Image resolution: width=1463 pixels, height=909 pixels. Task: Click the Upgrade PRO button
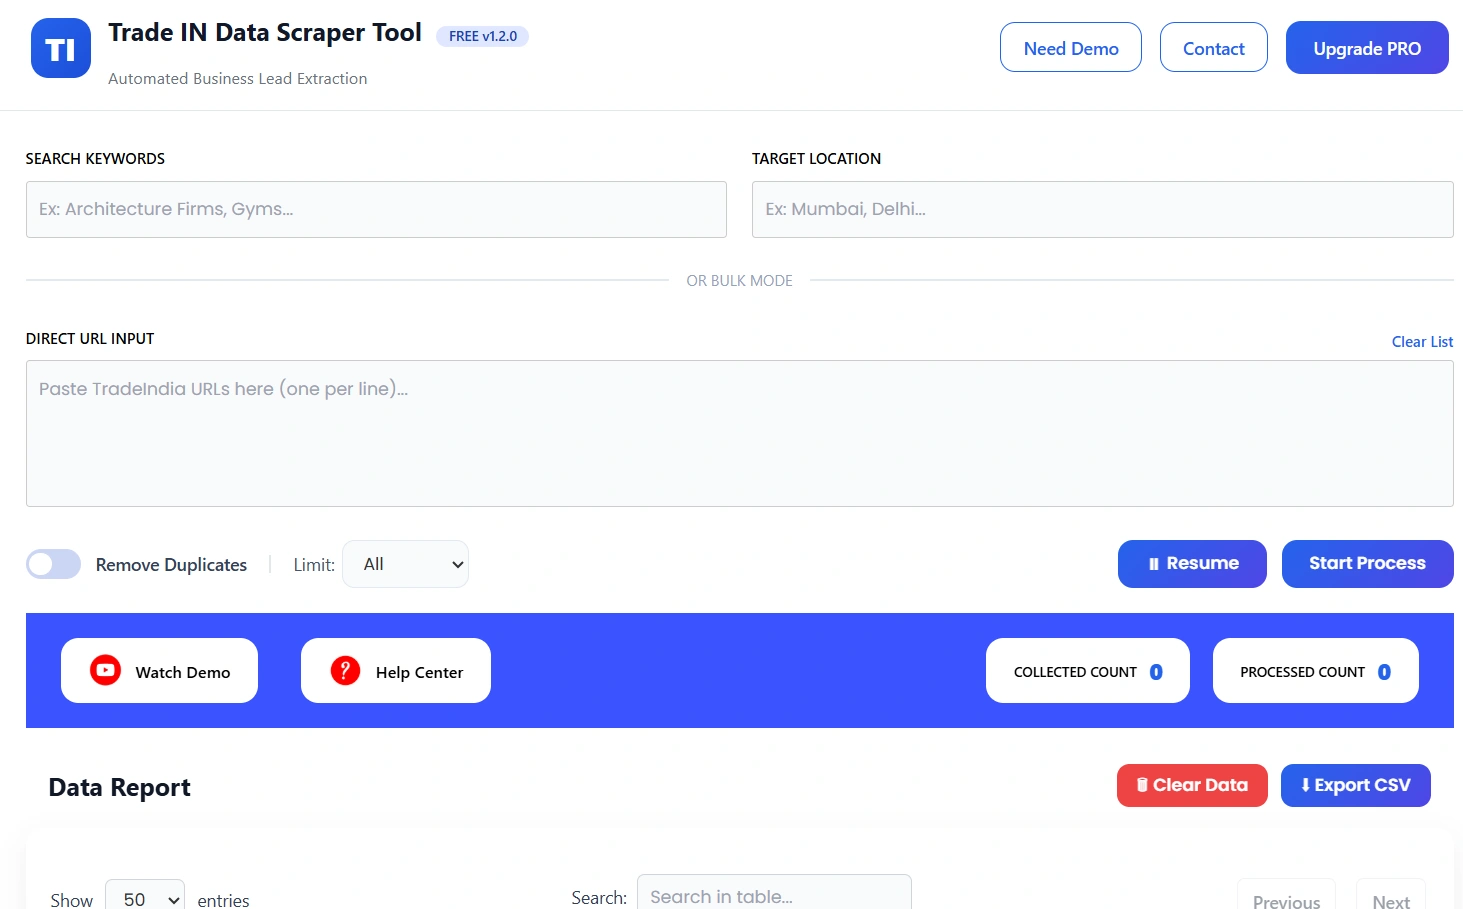[1366, 47]
